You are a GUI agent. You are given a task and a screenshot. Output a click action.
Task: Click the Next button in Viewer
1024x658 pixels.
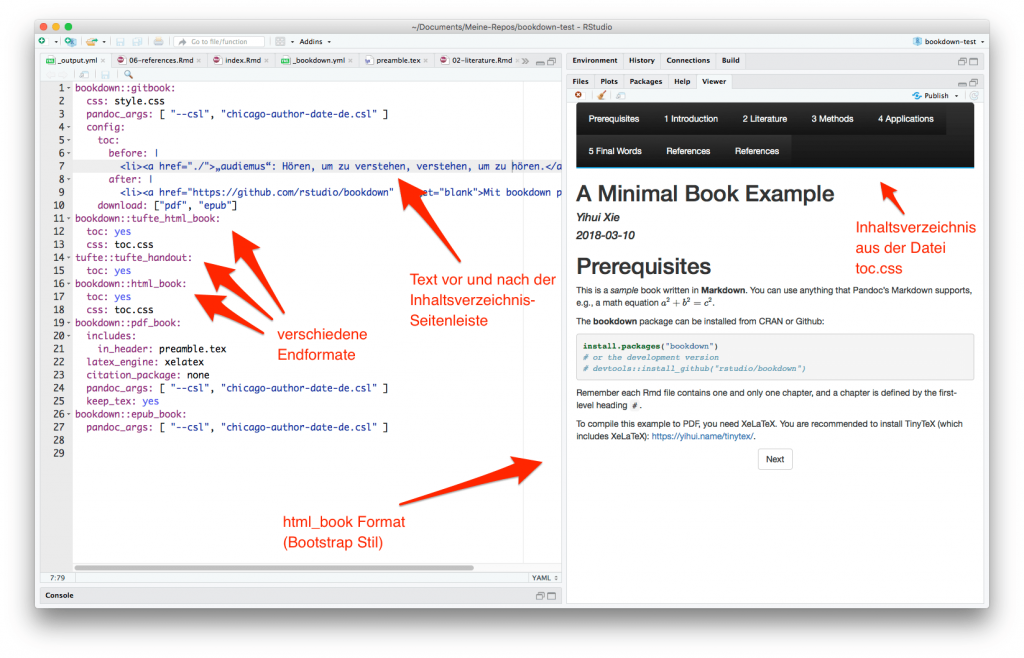[775, 460]
